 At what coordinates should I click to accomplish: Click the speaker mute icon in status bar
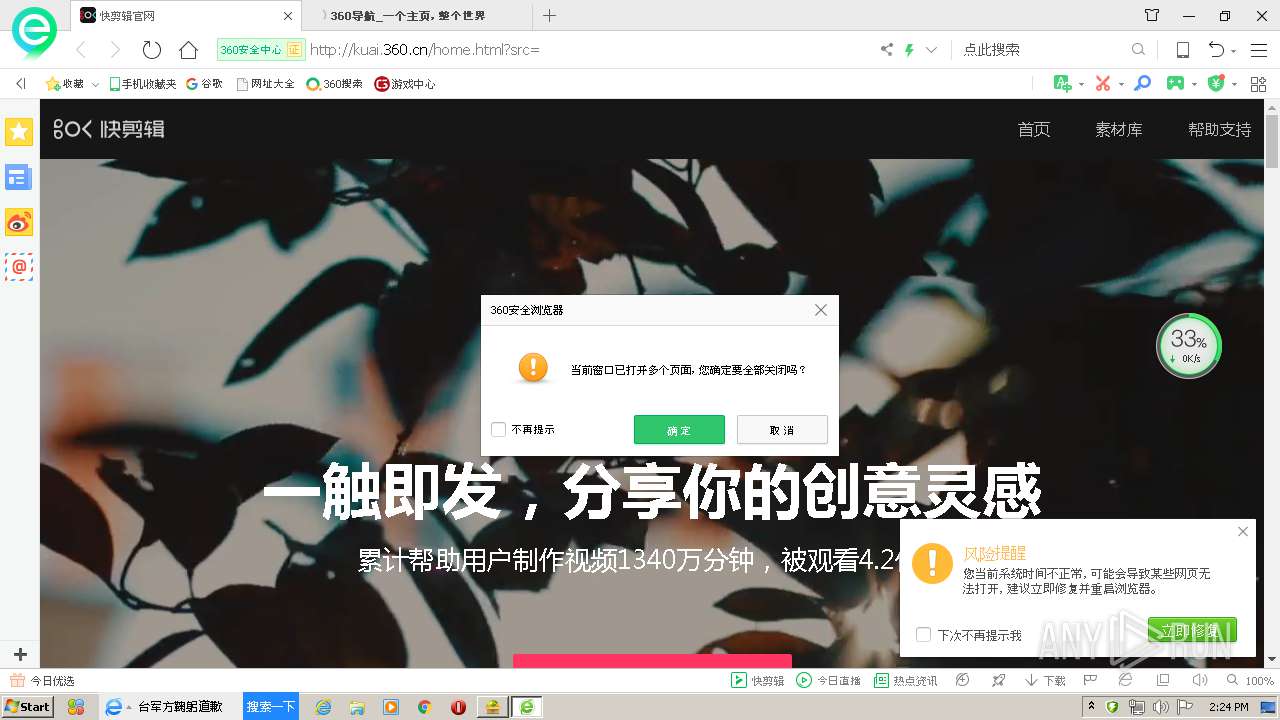[x=1199, y=680]
